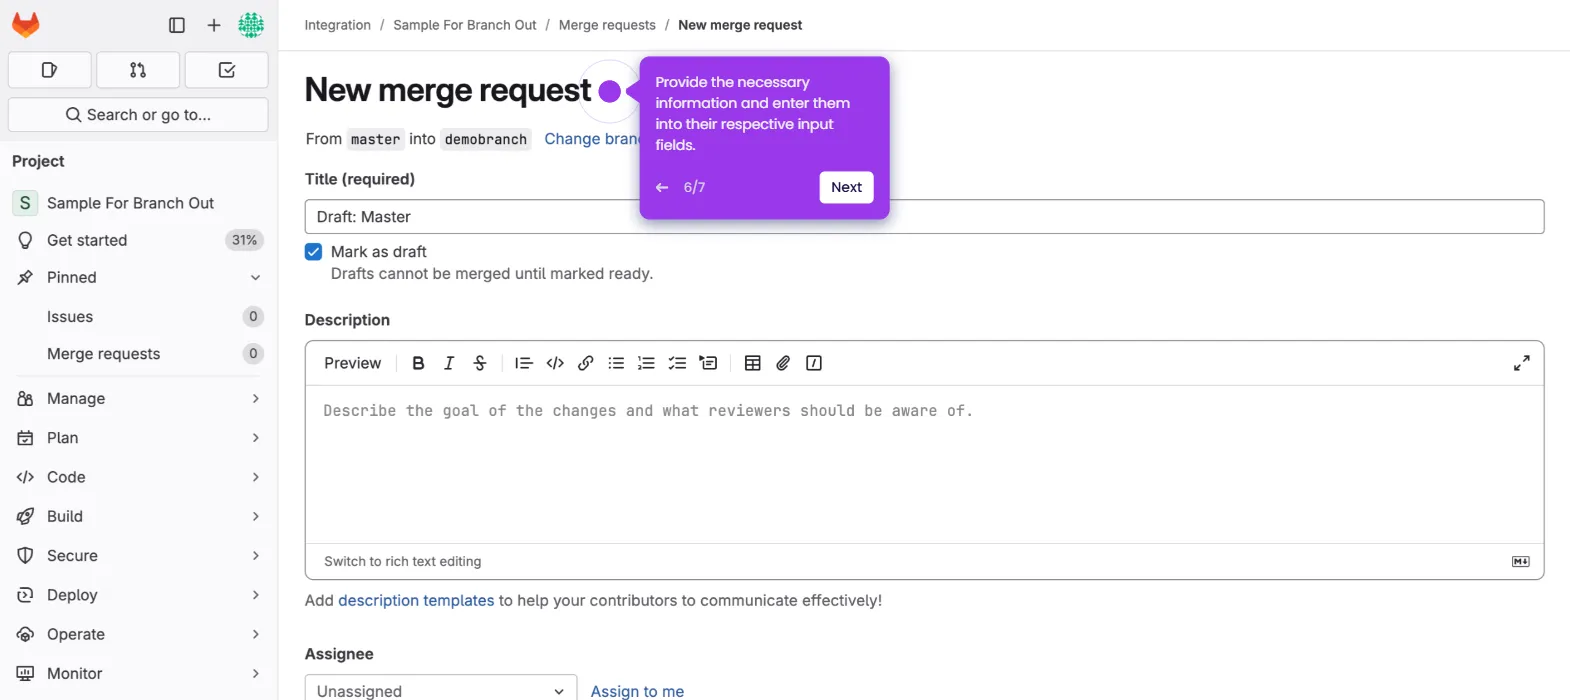Click Change branches link
The image size is (1570, 700).
[x=592, y=139]
